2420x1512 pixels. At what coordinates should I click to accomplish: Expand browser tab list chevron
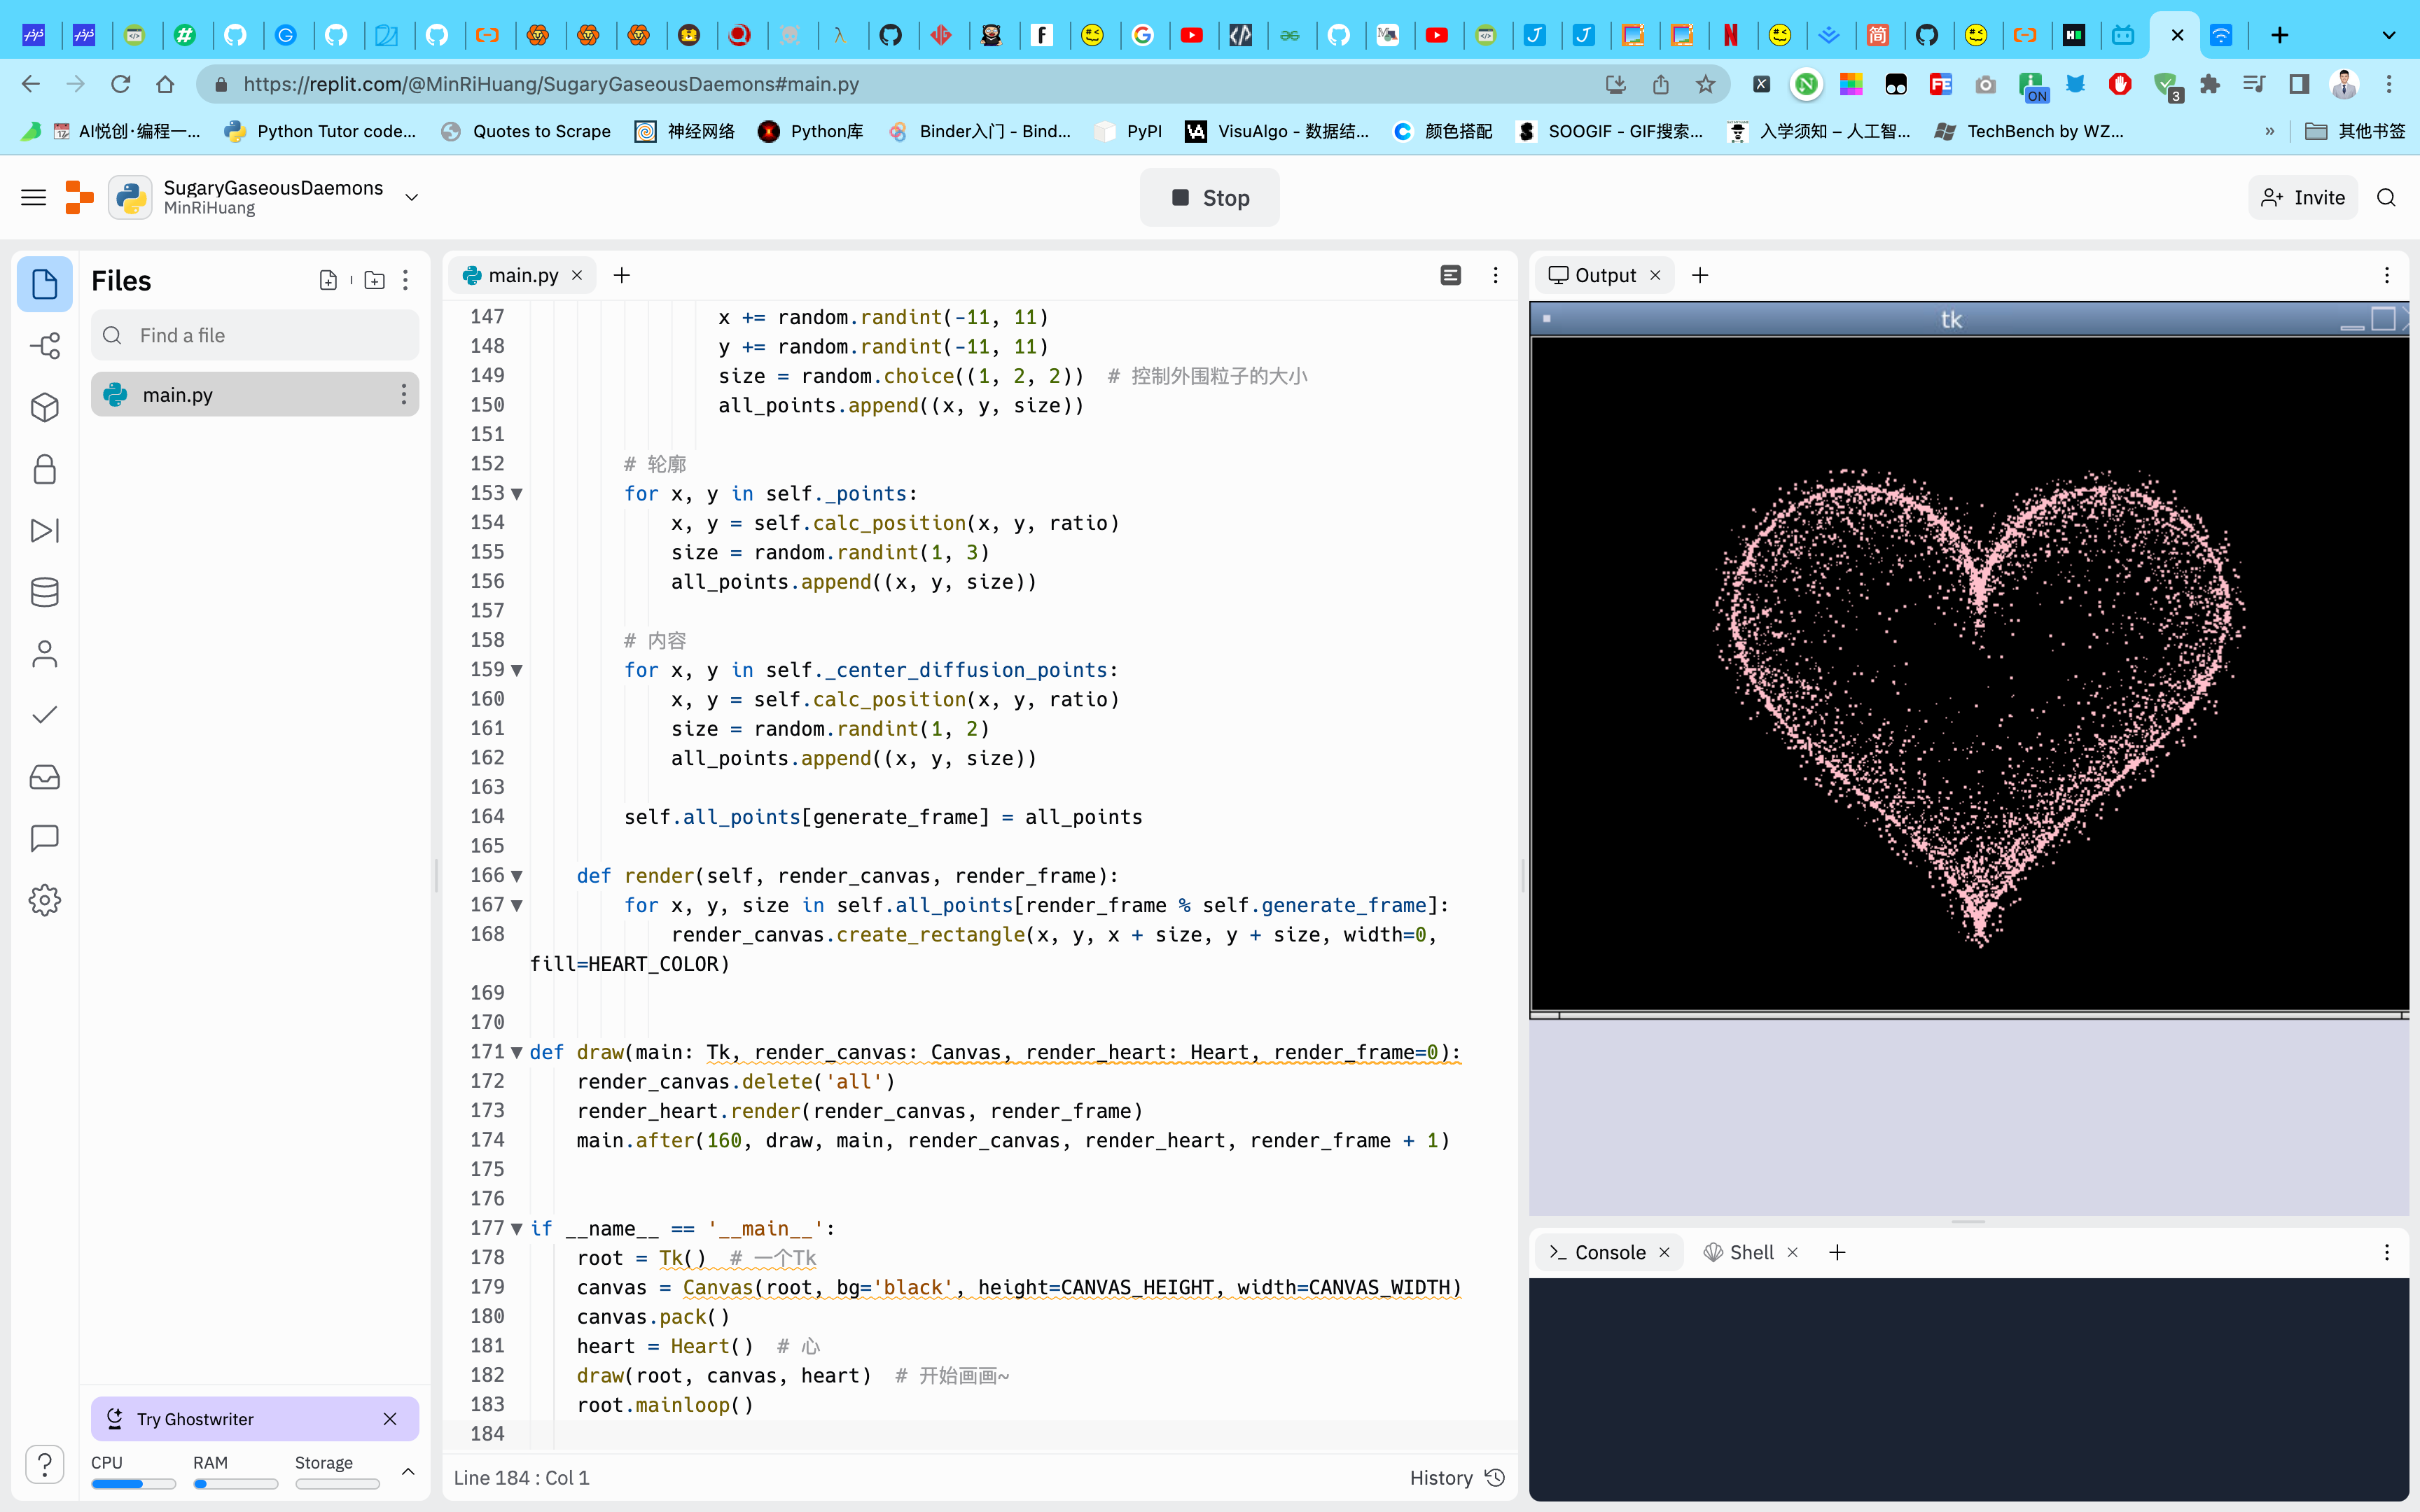tap(2388, 36)
